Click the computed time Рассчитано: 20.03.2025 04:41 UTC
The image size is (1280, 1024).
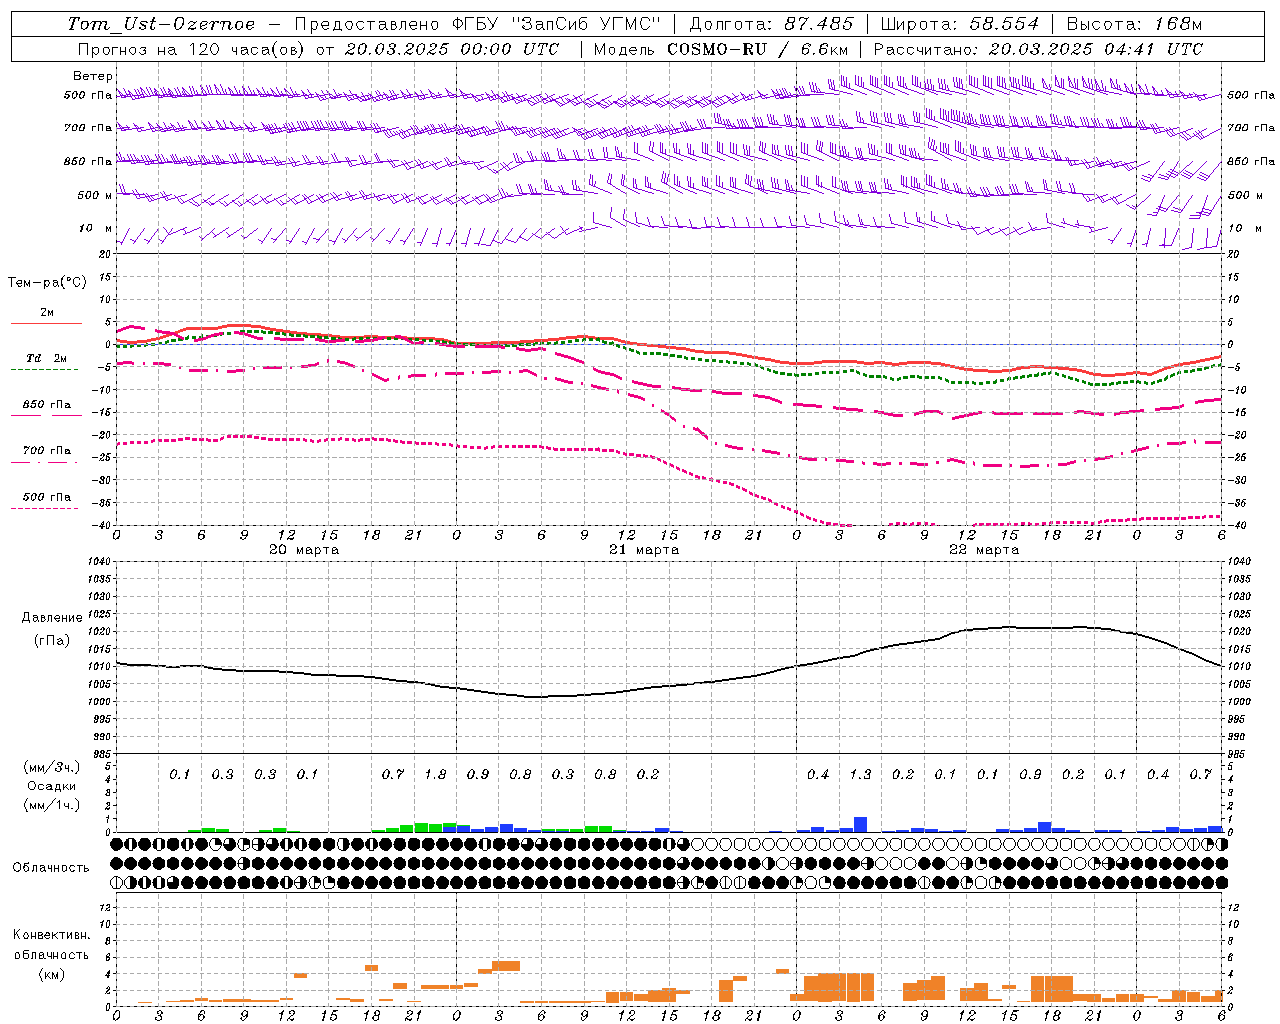1038,49
